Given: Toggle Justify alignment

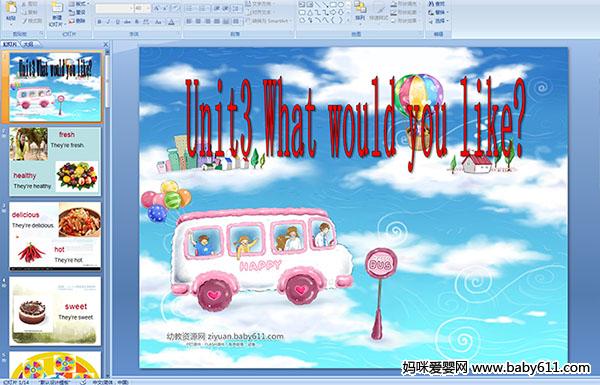Looking at the screenshot, I should pyautogui.click(x=217, y=21).
